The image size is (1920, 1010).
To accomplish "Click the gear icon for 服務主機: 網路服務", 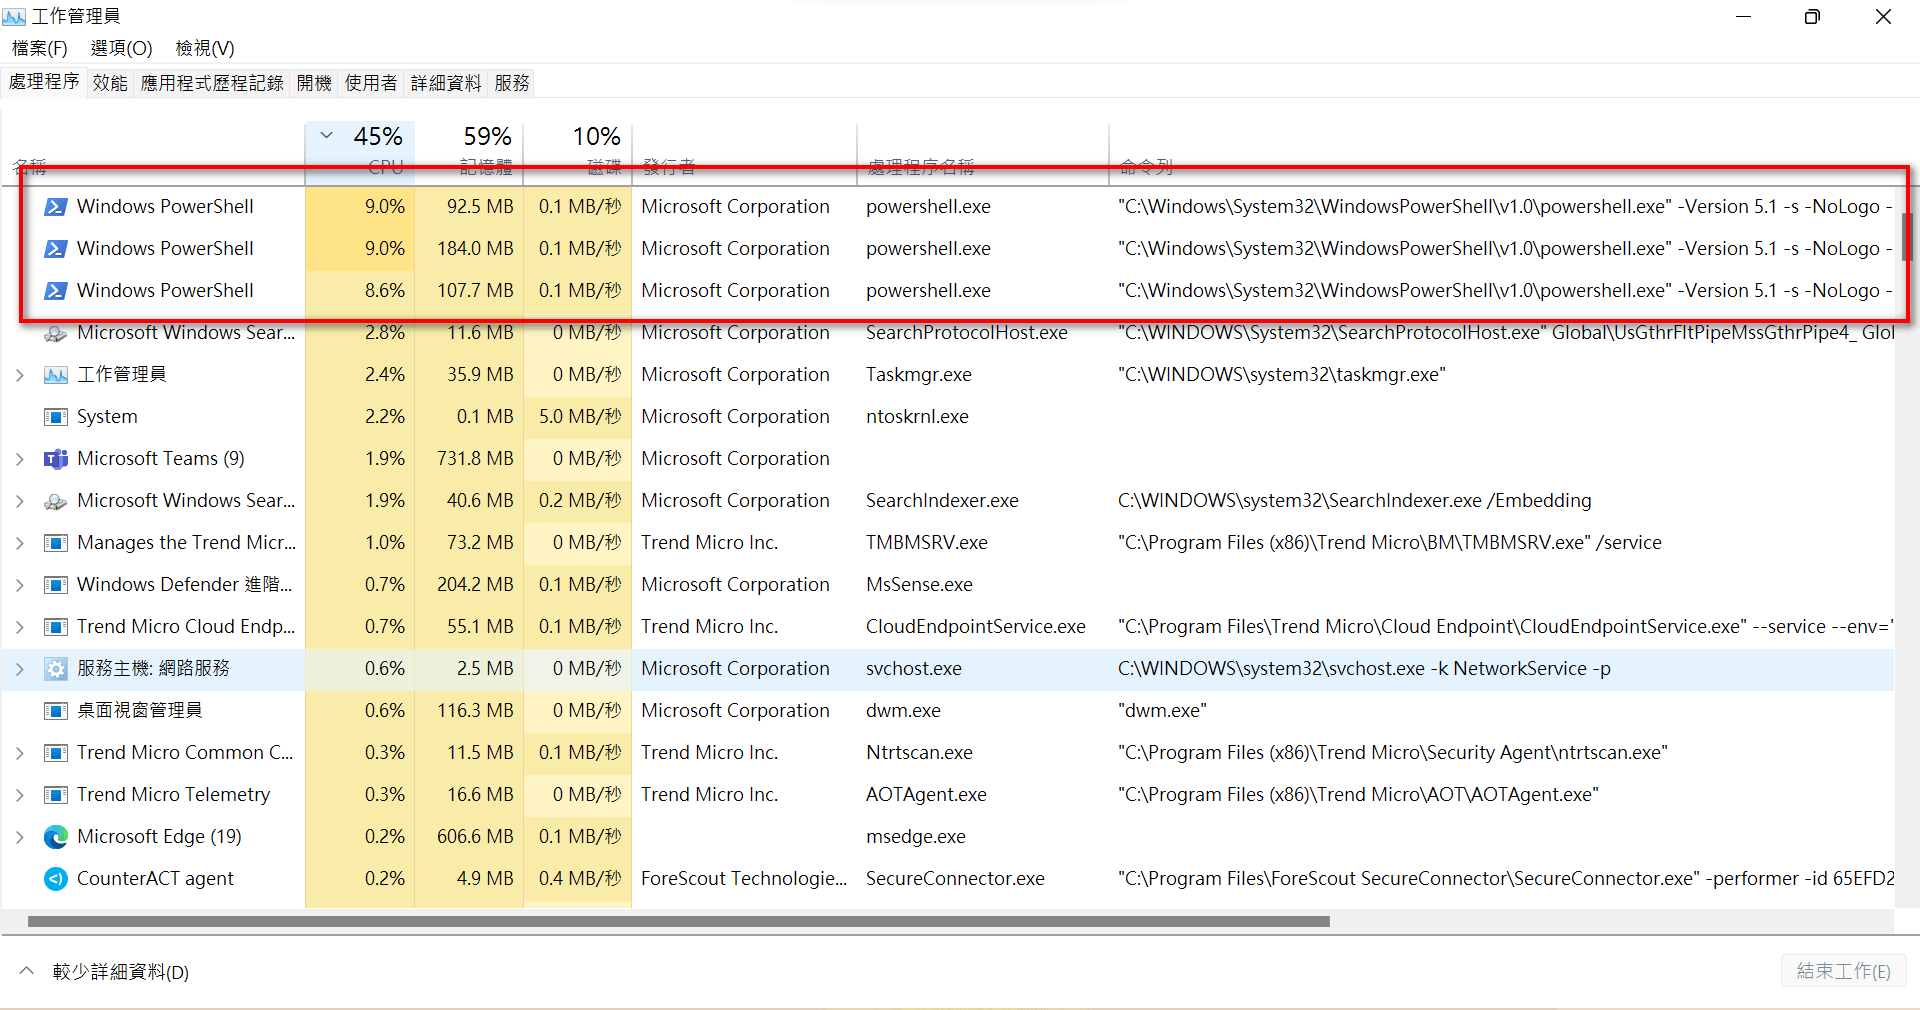I will click(x=56, y=669).
